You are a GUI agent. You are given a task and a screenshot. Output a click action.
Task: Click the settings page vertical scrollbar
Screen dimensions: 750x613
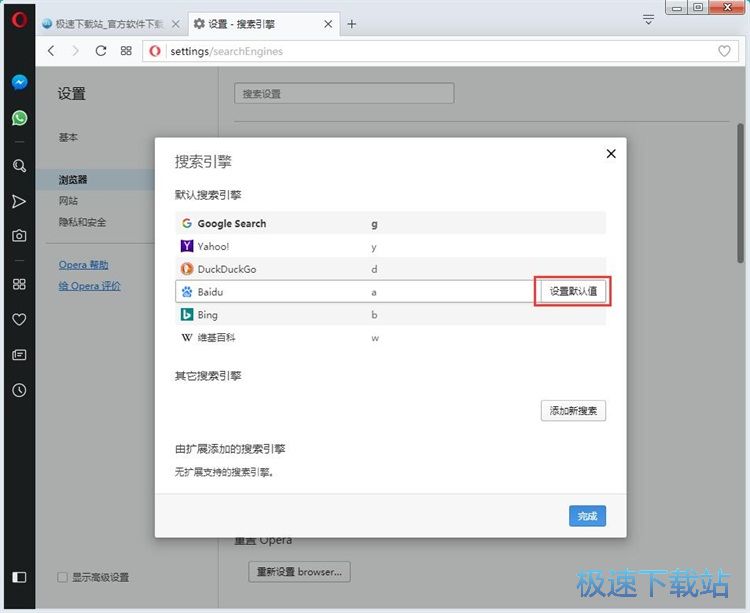click(740, 194)
